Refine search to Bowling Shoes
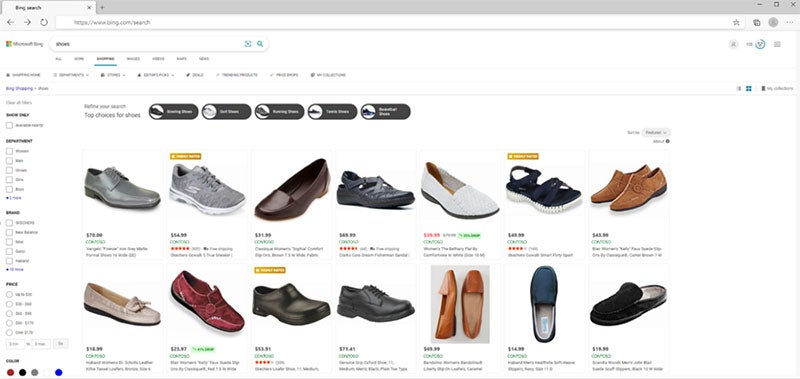 (173, 112)
